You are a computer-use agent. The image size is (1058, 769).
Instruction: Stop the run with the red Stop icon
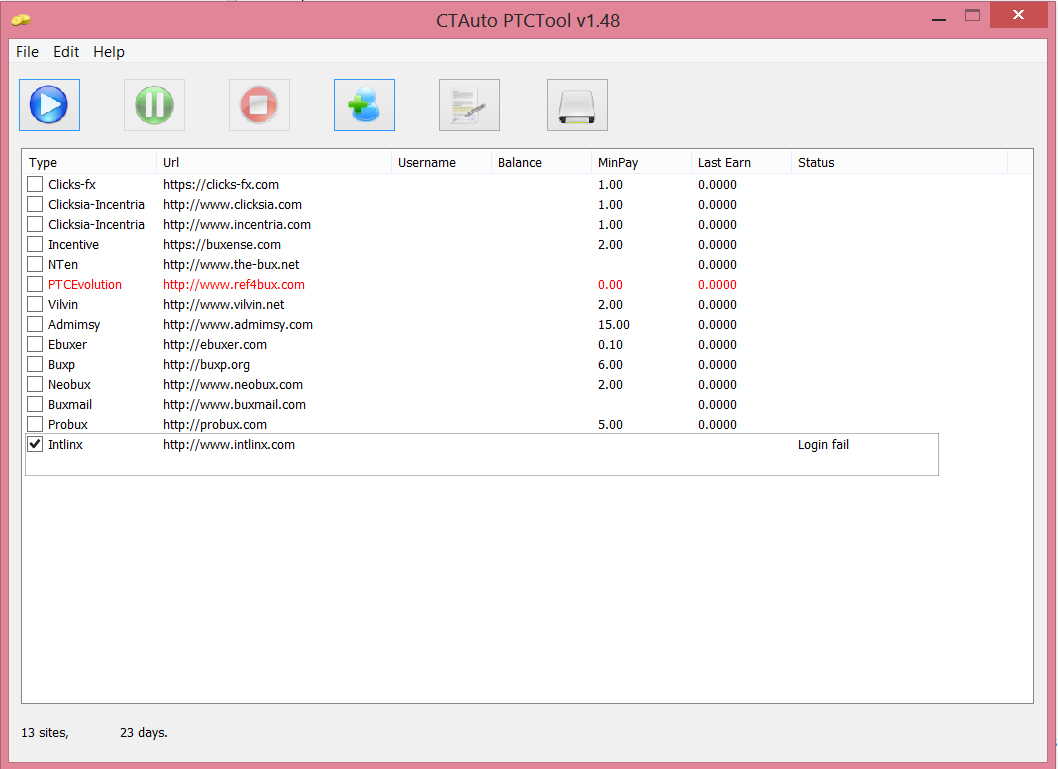click(259, 105)
